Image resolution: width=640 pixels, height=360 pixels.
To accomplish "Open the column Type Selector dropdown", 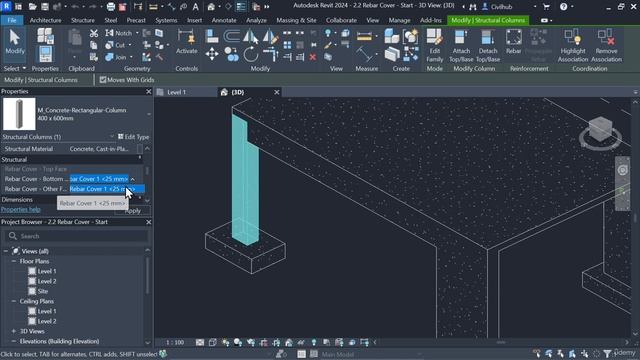I will 149,114.
